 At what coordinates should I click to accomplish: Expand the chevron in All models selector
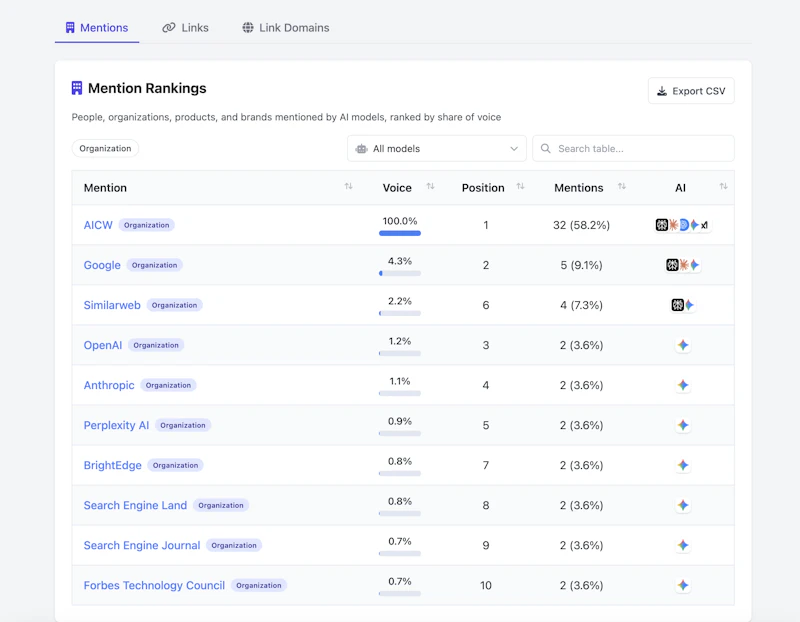(x=514, y=148)
